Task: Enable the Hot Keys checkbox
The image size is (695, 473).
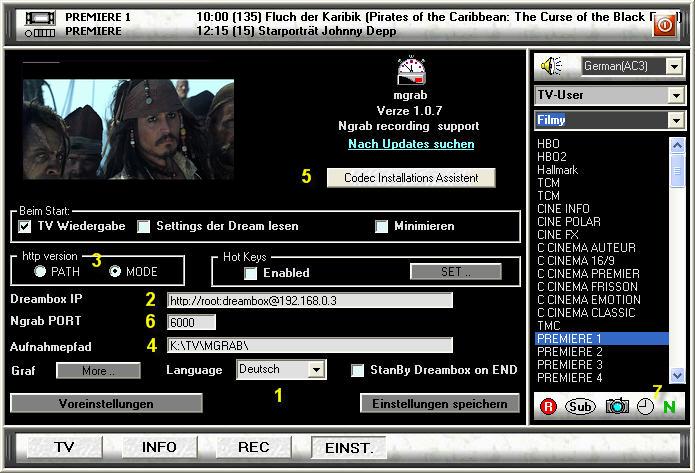Action: [250, 274]
